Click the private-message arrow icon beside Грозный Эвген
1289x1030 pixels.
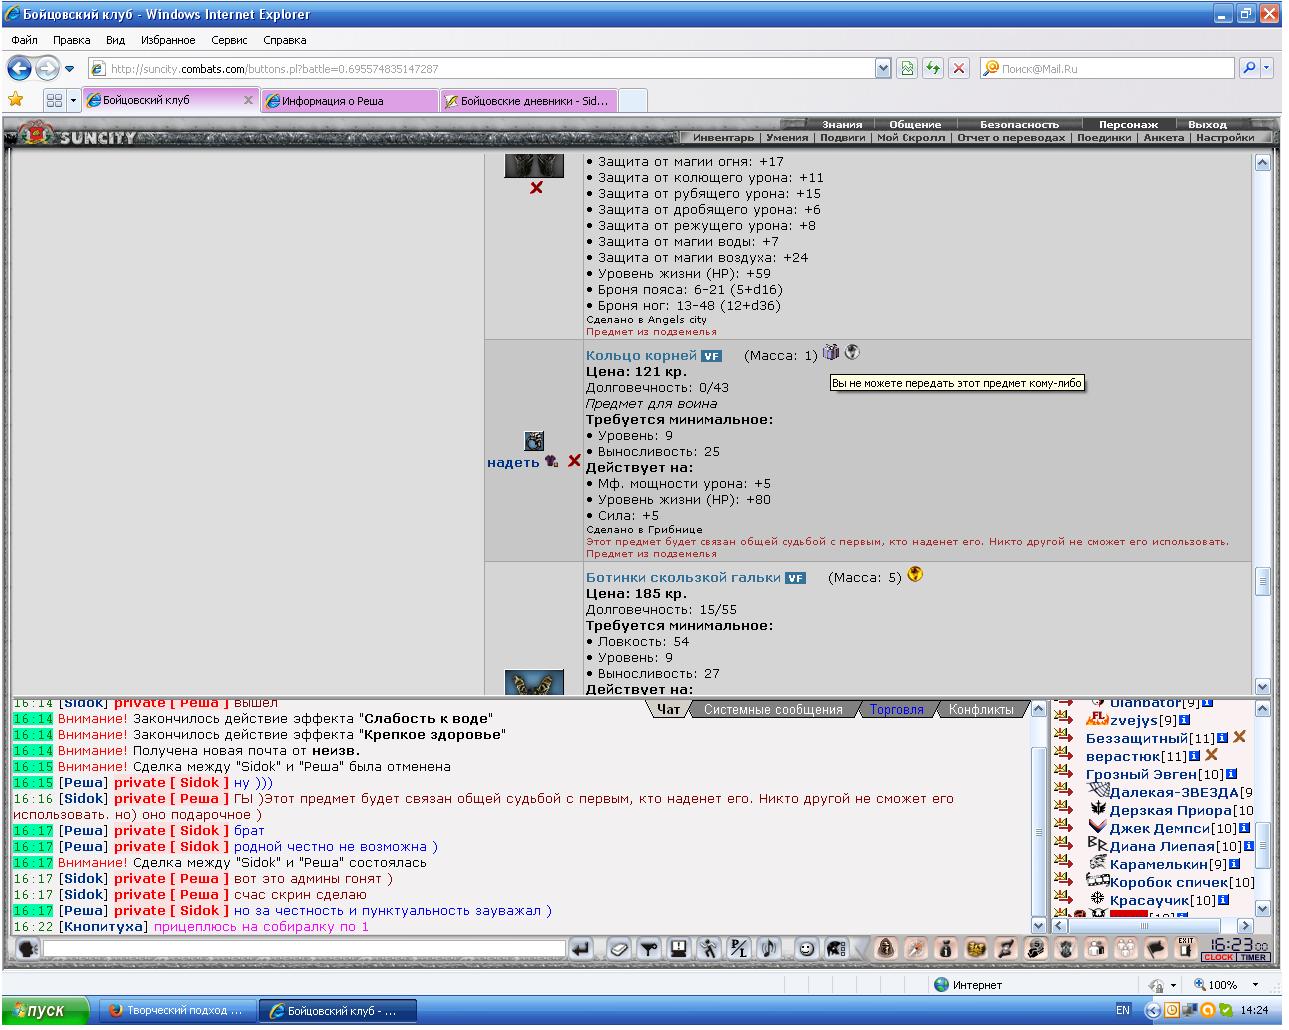1063,774
